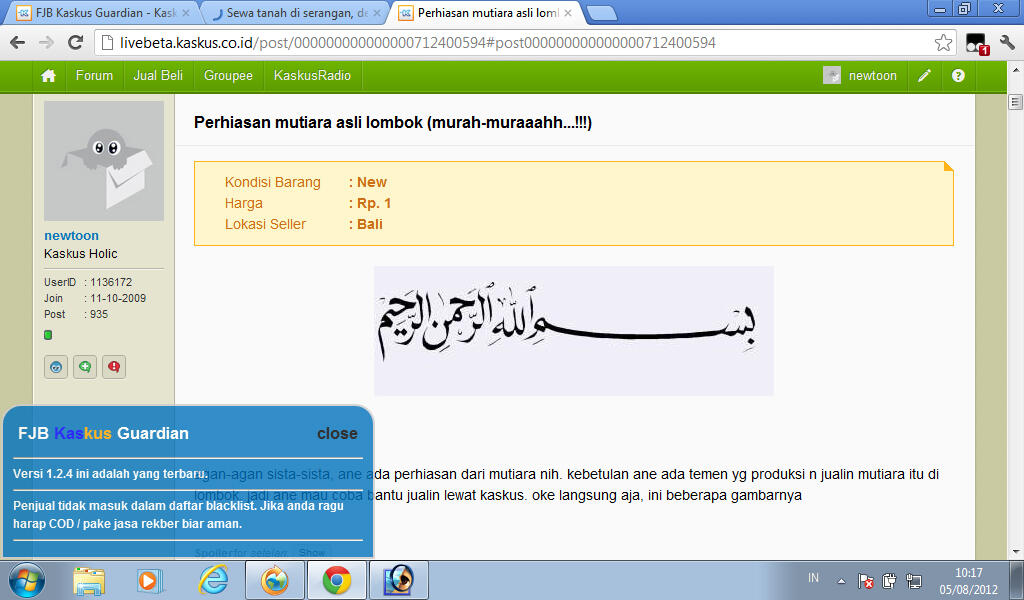The image size is (1024, 600).
Task: Open the Windows Start menu
Action: click(x=27, y=580)
